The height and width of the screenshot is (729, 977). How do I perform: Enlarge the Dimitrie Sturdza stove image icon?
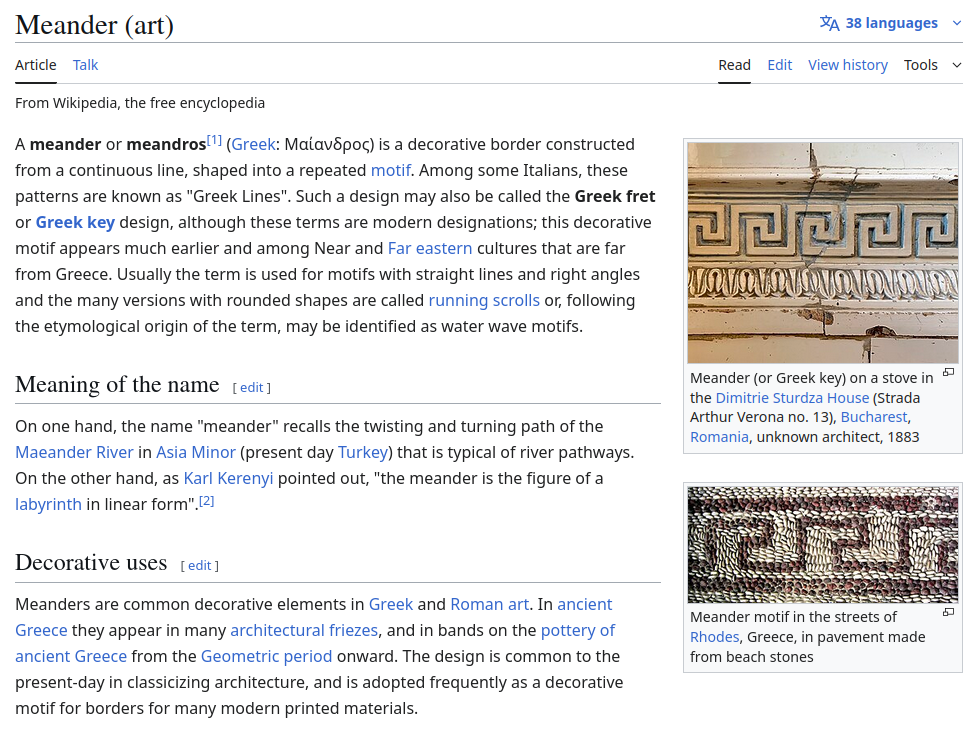(x=948, y=372)
